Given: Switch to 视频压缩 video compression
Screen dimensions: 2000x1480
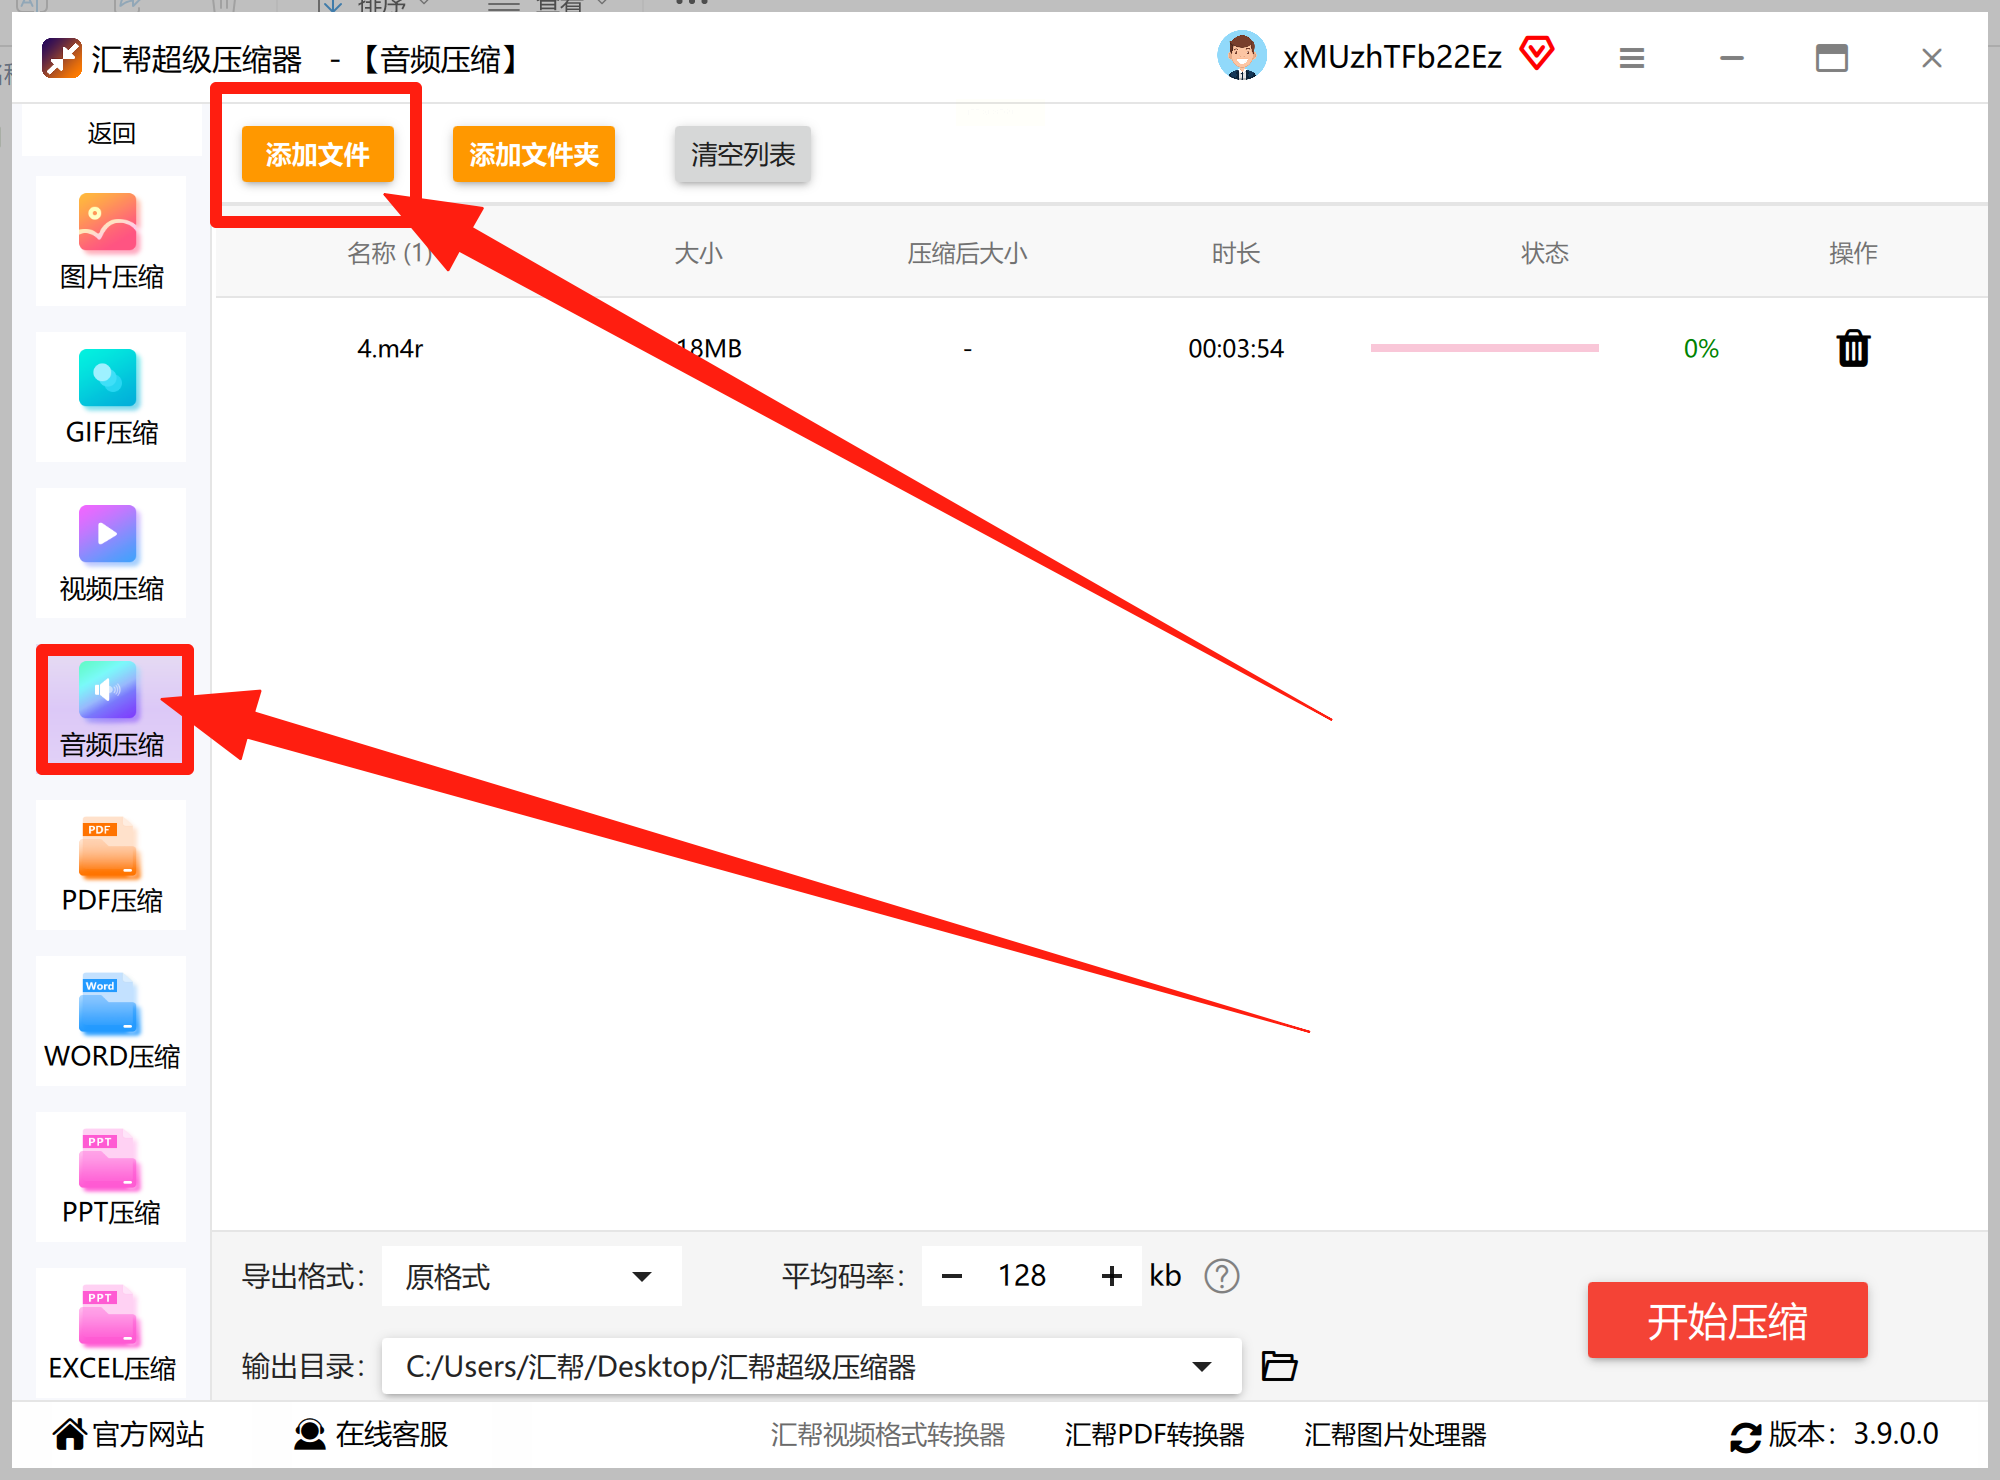Looking at the screenshot, I should point(111,554).
